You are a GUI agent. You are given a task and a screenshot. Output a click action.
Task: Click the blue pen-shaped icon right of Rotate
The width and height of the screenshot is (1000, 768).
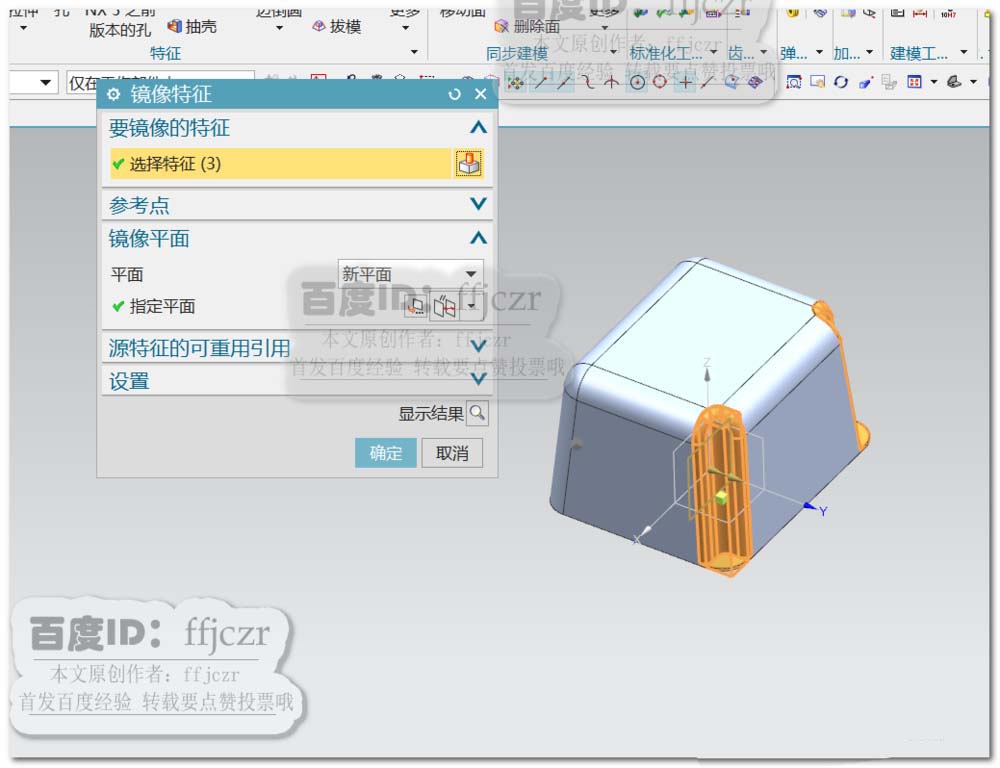tap(865, 82)
